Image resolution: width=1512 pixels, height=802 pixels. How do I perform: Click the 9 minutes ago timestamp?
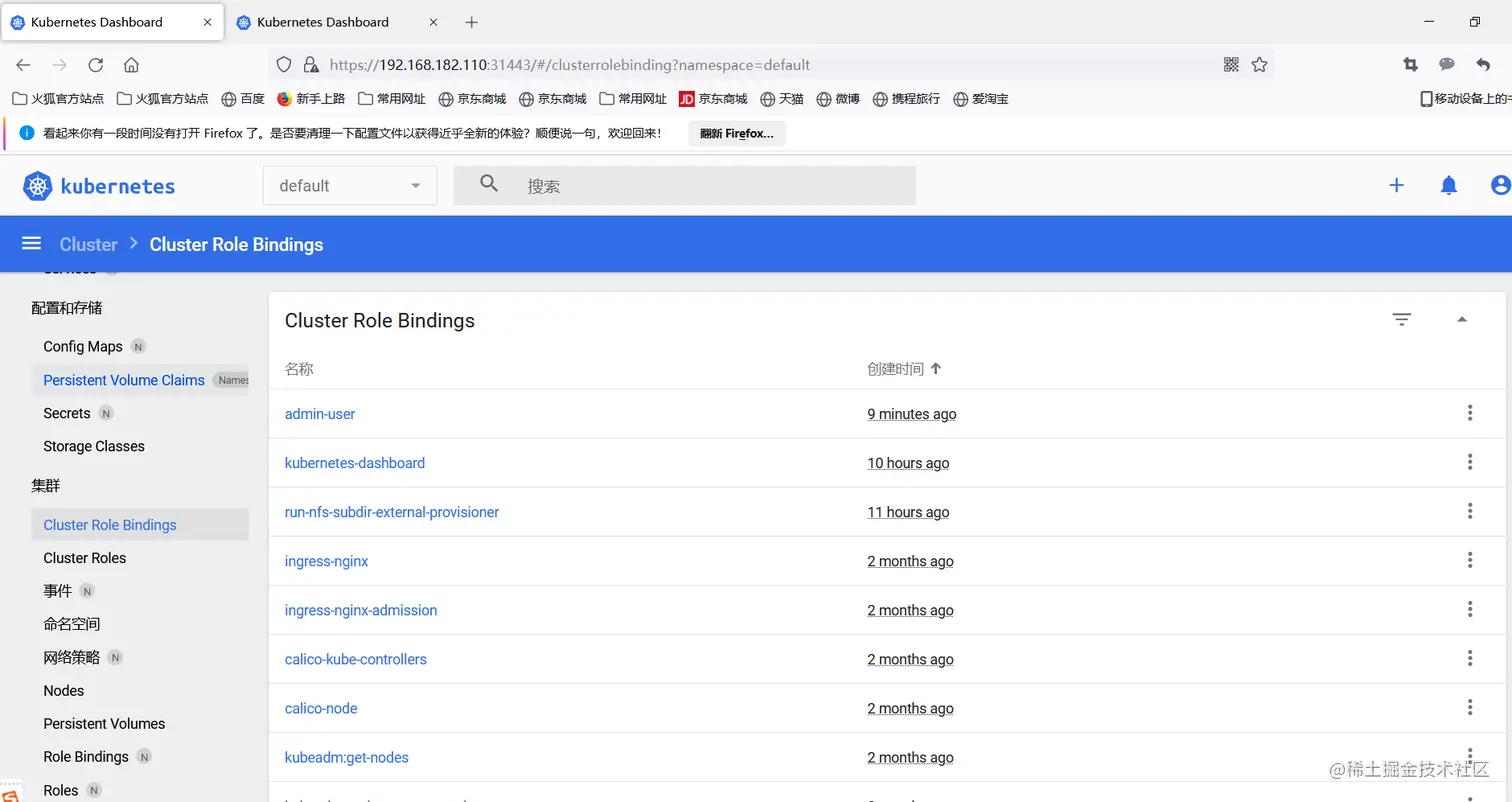tap(912, 414)
